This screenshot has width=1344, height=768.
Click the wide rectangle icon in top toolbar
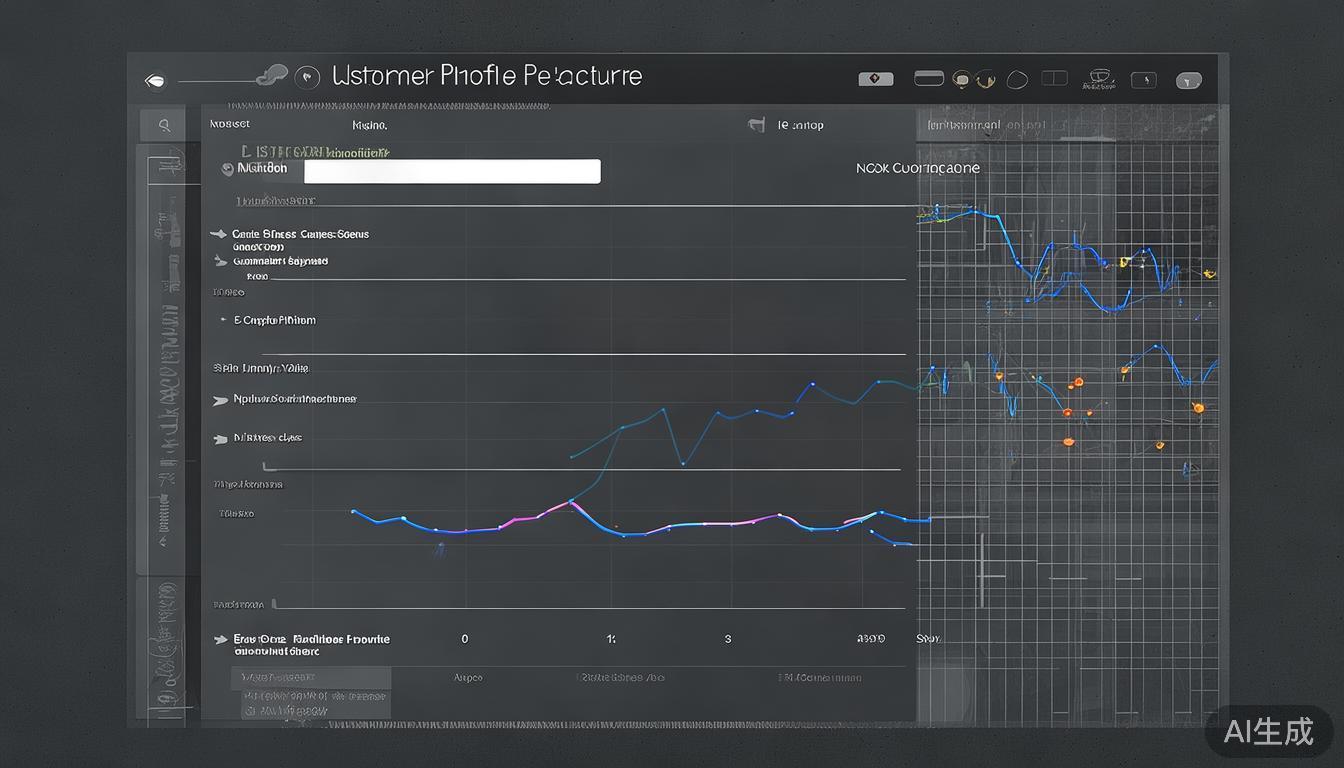pyautogui.click(x=929, y=78)
